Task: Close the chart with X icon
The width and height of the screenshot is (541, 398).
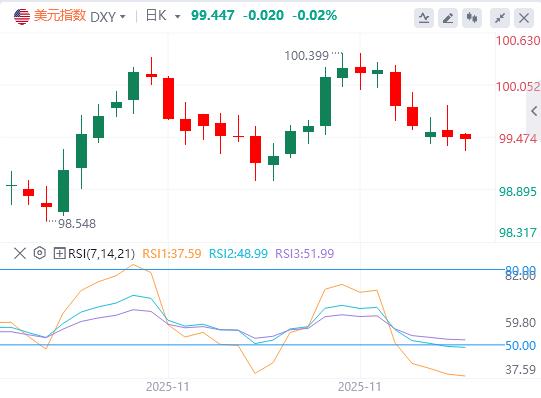Action: [524, 17]
